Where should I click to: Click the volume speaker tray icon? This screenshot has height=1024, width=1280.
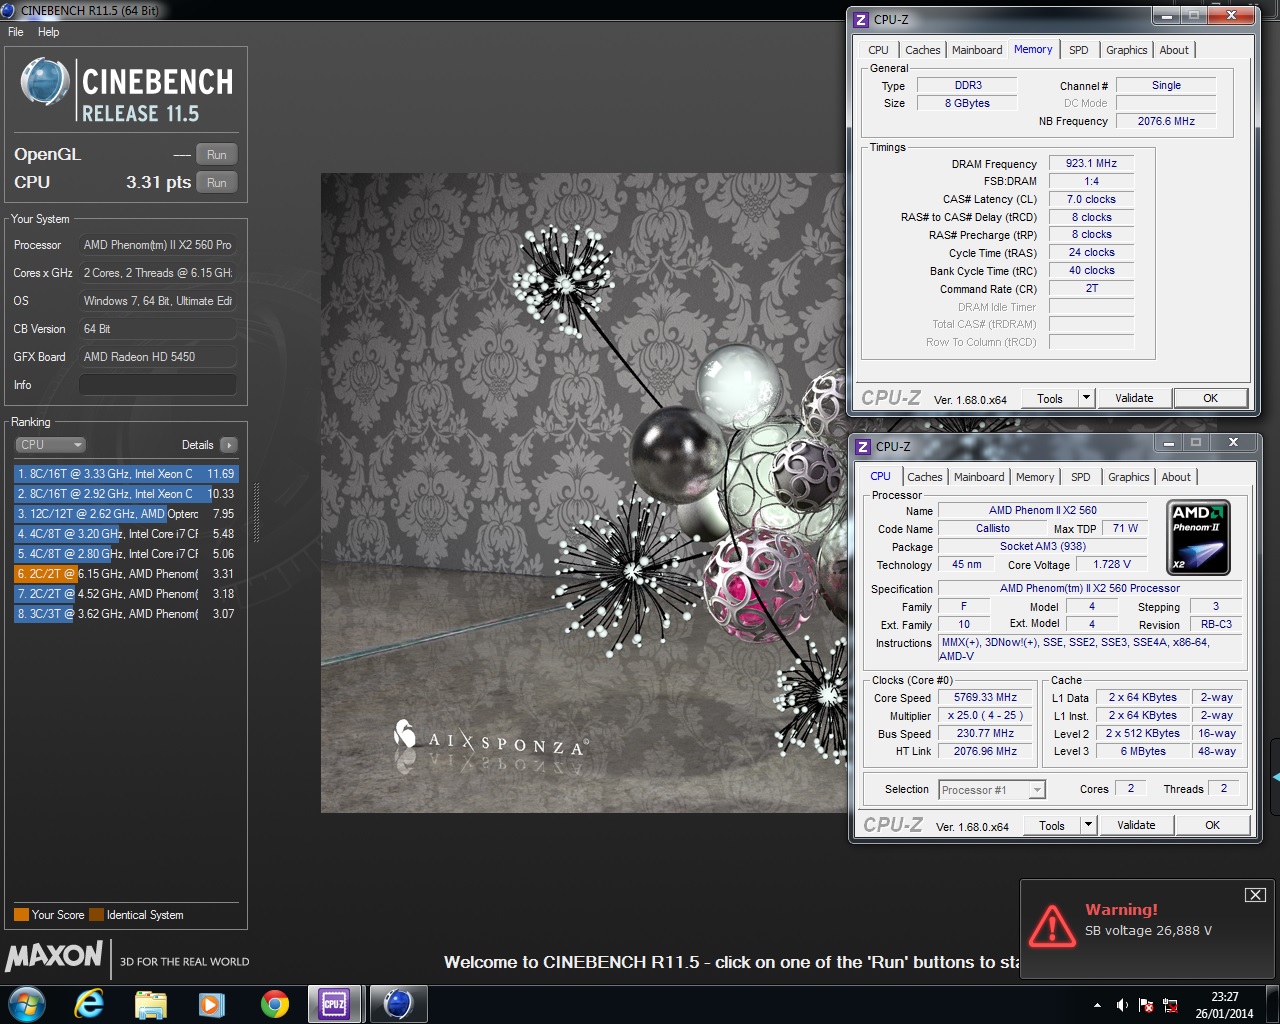(x=1122, y=1005)
